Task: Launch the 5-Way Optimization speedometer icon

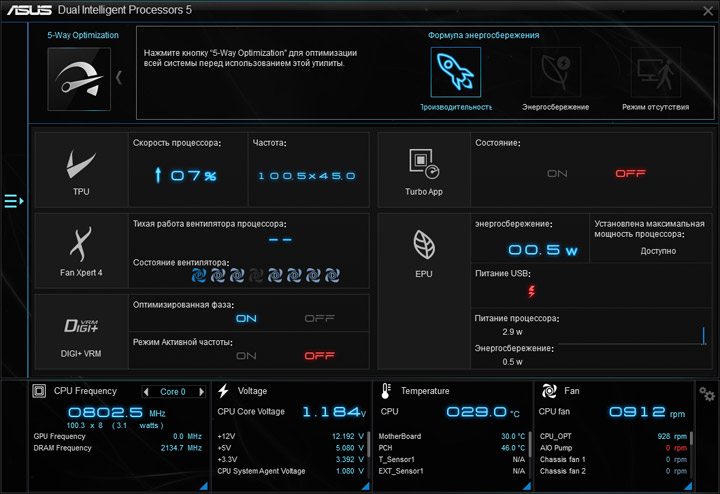Action: (x=79, y=79)
